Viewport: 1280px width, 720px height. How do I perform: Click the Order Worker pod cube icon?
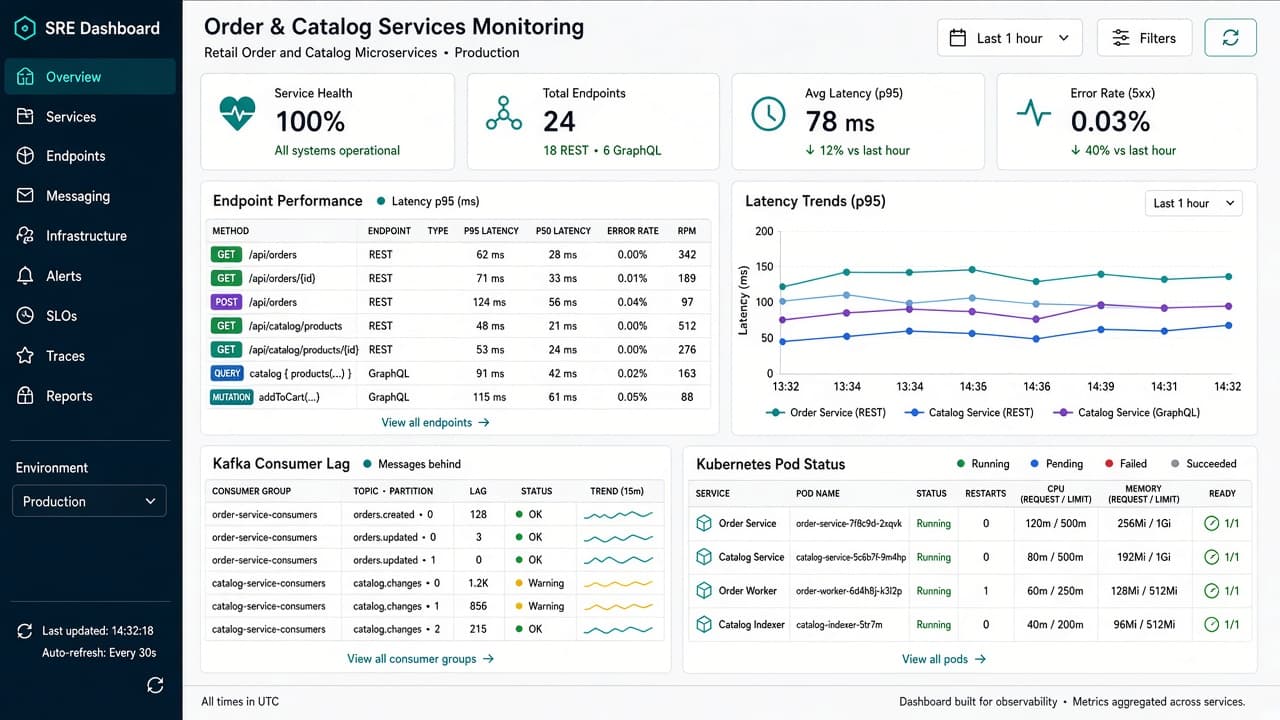(703, 591)
